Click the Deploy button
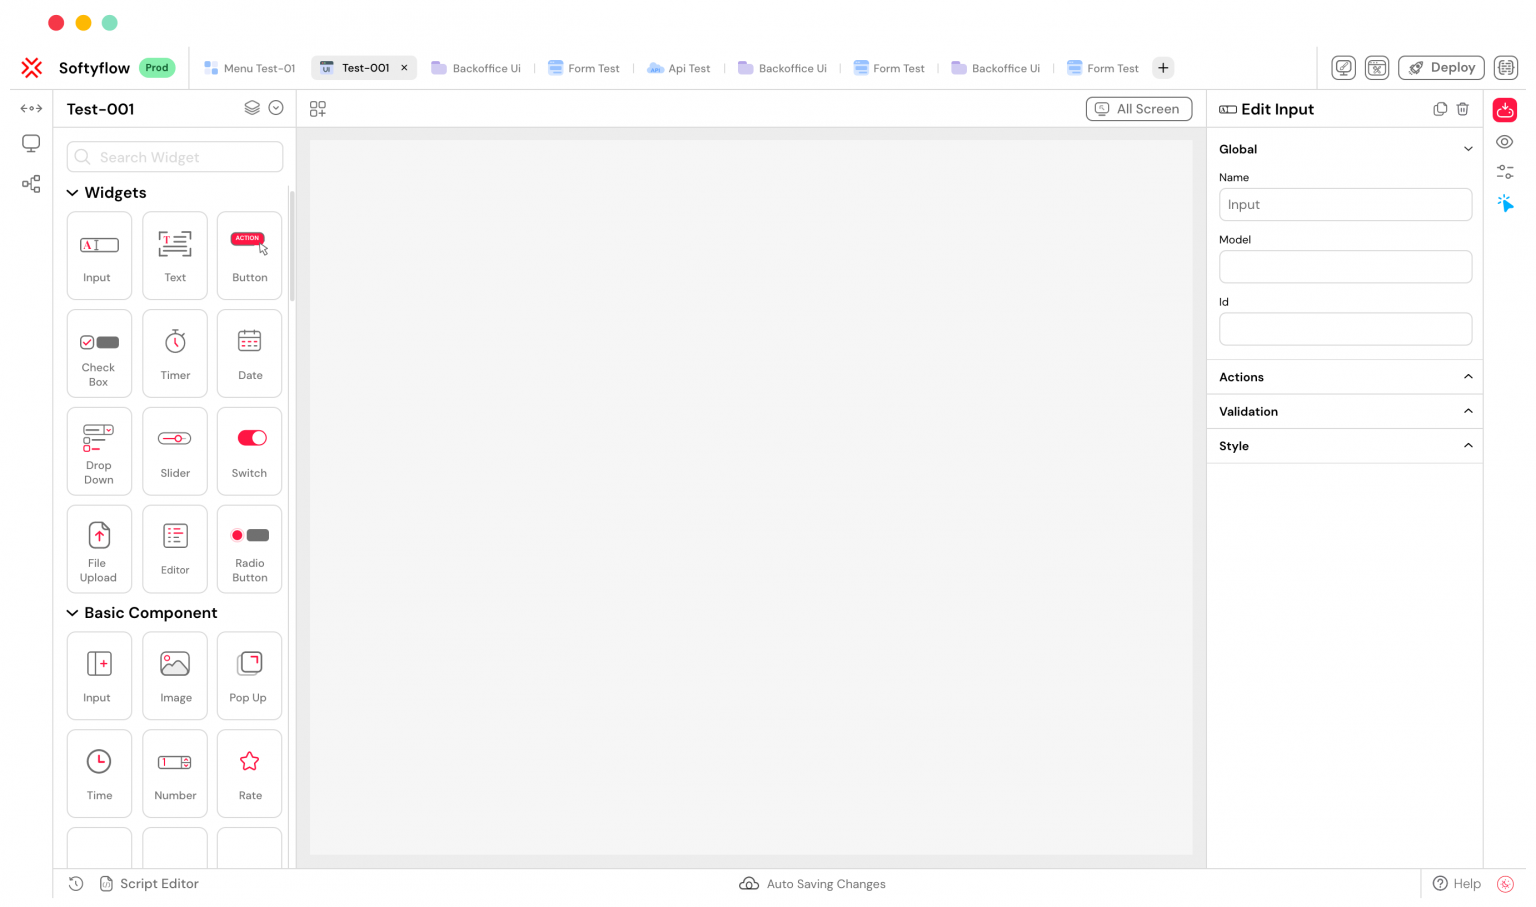 coord(1441,67)
